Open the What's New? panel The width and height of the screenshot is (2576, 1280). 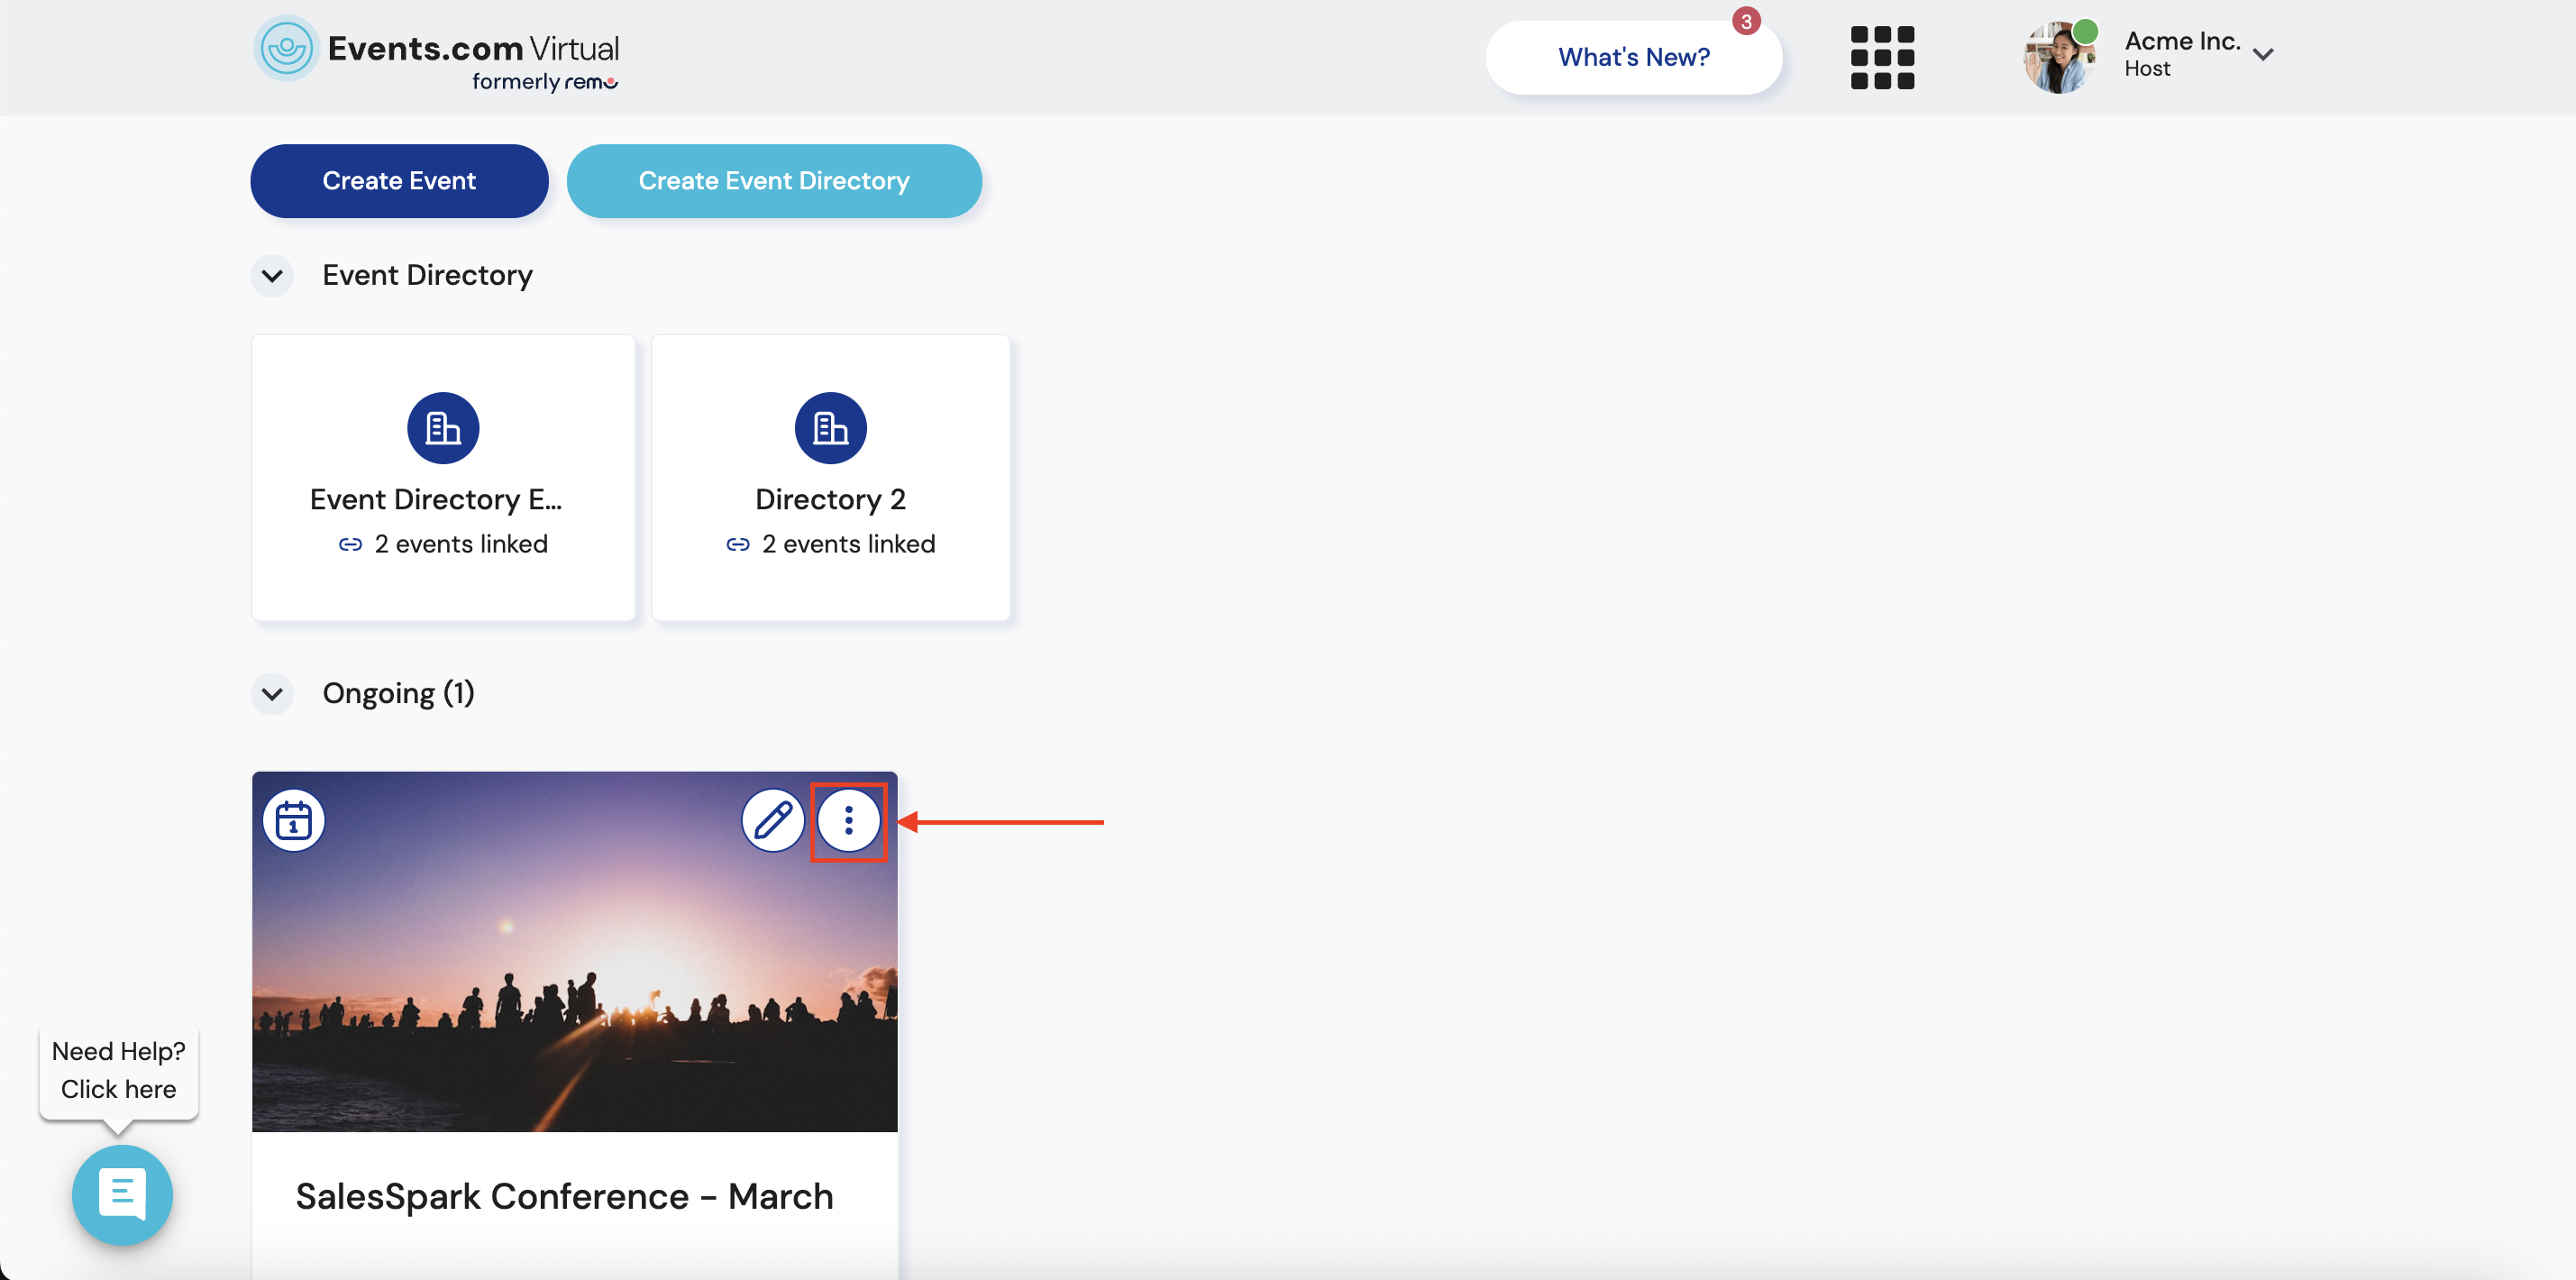[1633, 57]
